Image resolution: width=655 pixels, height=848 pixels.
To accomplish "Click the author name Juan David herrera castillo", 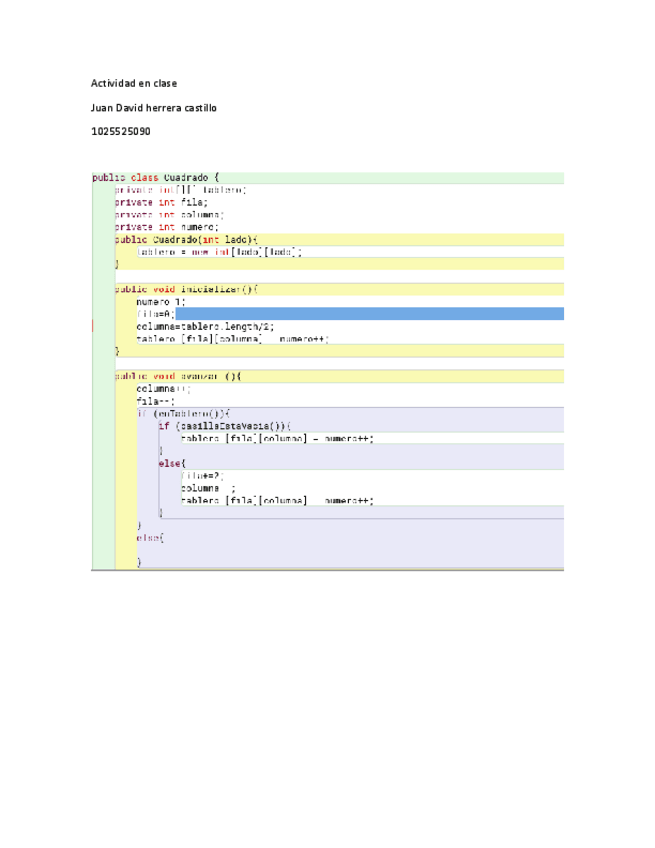I will point(153,107).
